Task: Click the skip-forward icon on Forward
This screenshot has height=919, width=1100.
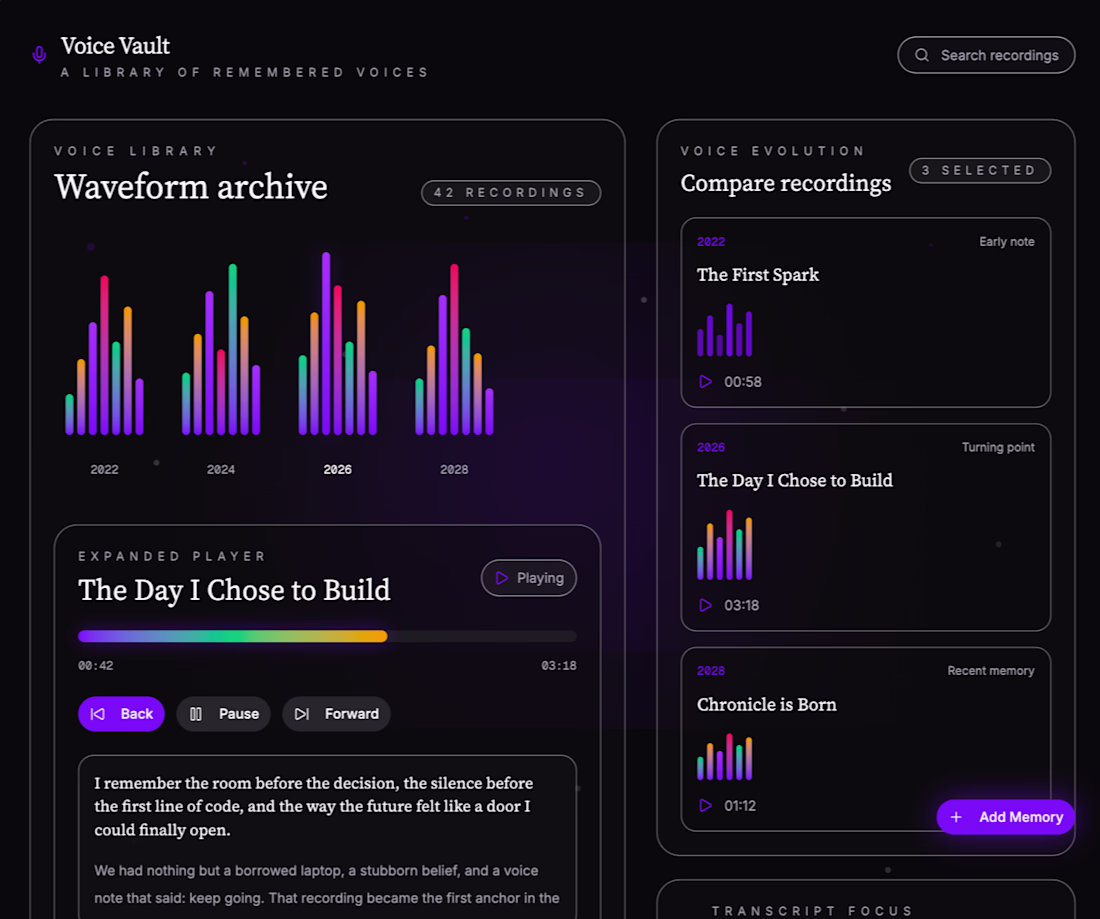Action: click(x=302, y=714)
